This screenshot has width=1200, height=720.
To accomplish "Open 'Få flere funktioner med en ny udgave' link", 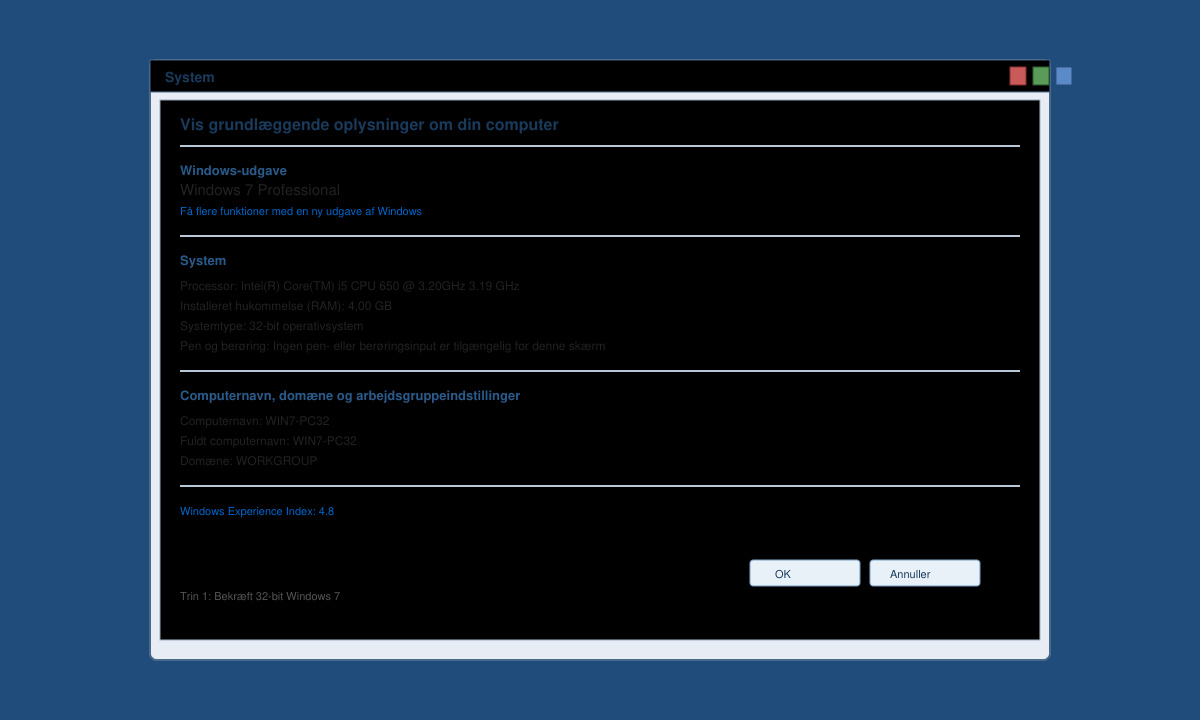I will [301, 211].
